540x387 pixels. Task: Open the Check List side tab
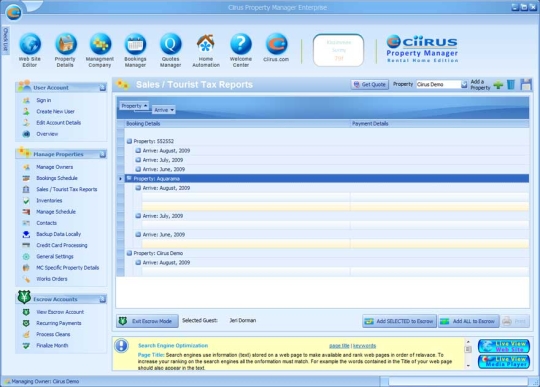click(5, 40)
